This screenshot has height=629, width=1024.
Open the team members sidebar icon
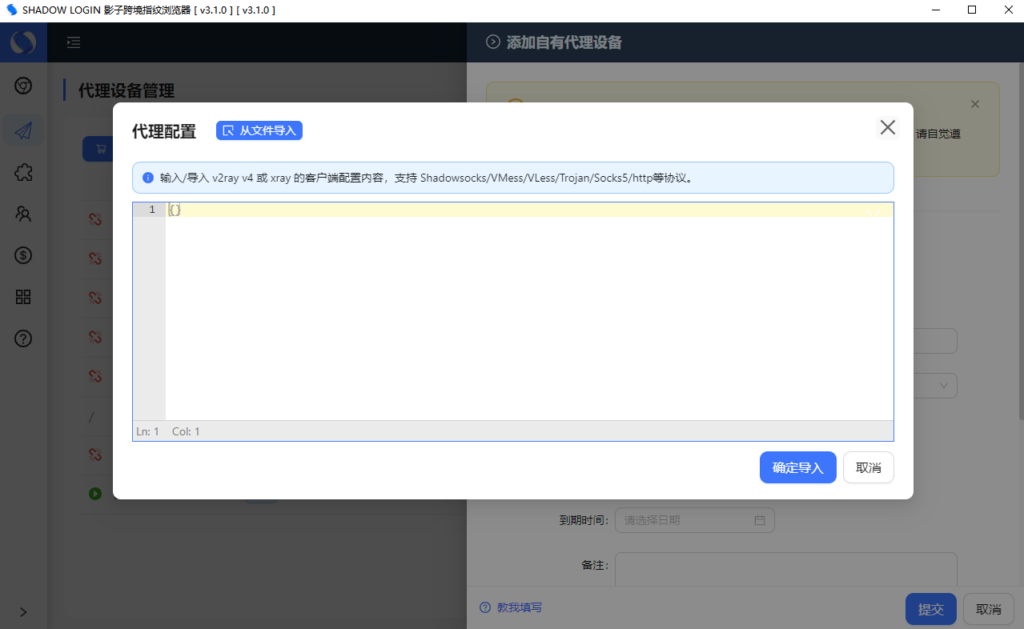tap(23, 213)
